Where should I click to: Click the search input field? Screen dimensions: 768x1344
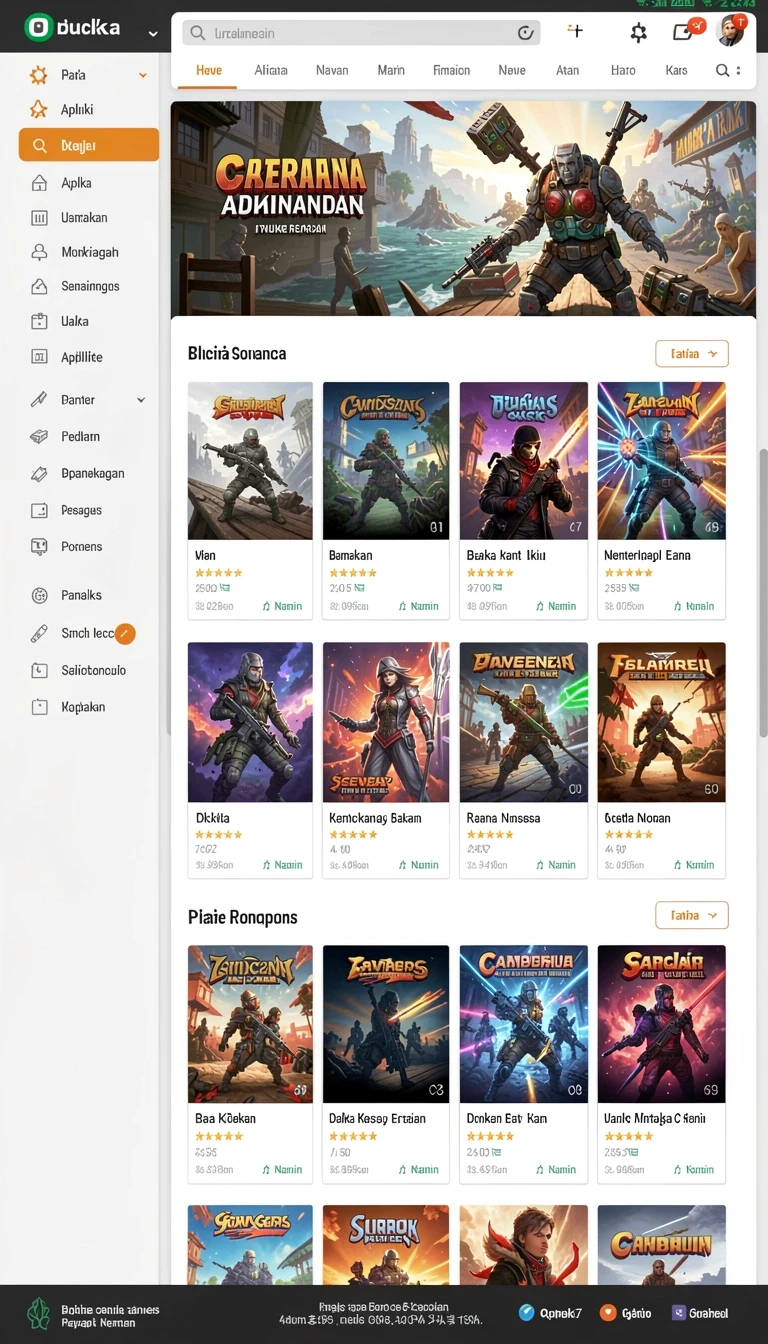click(x=361, y=33)
